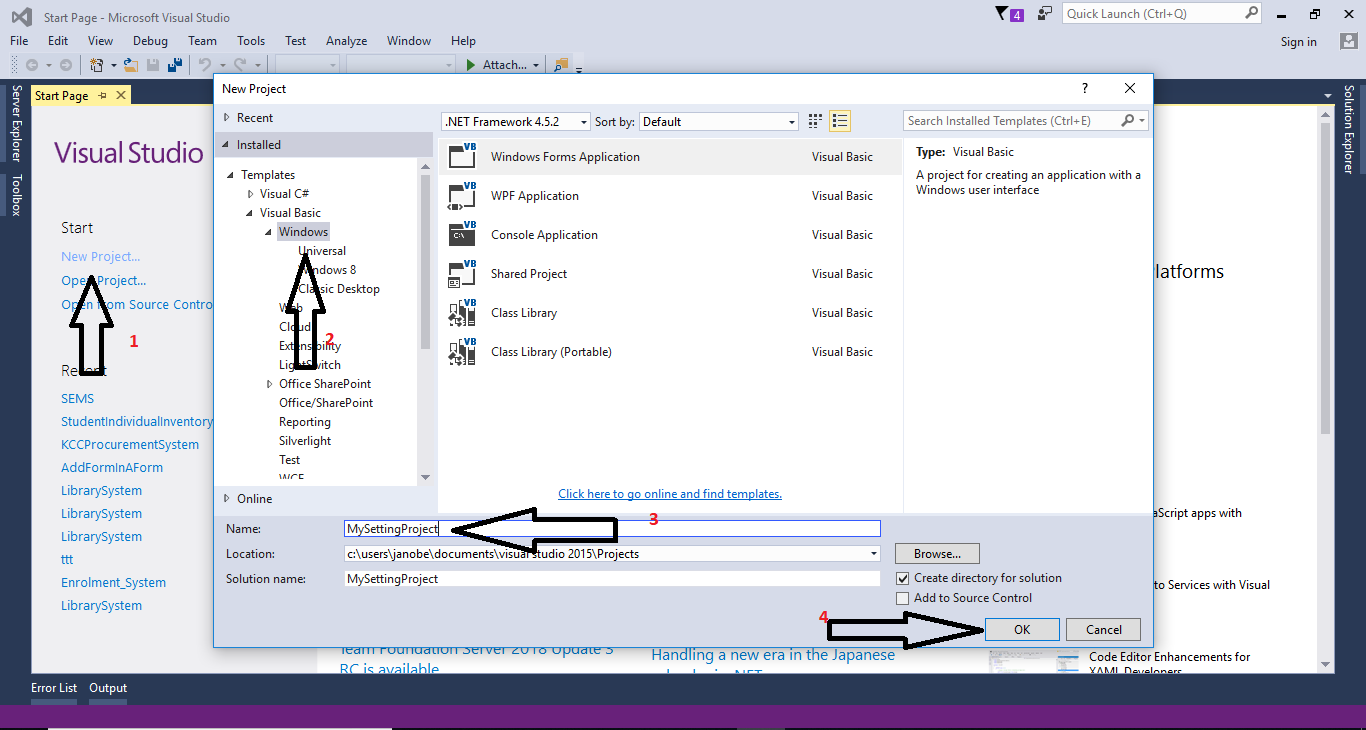
Task: Click the Name field with MySettingProject
Action: 612,528
